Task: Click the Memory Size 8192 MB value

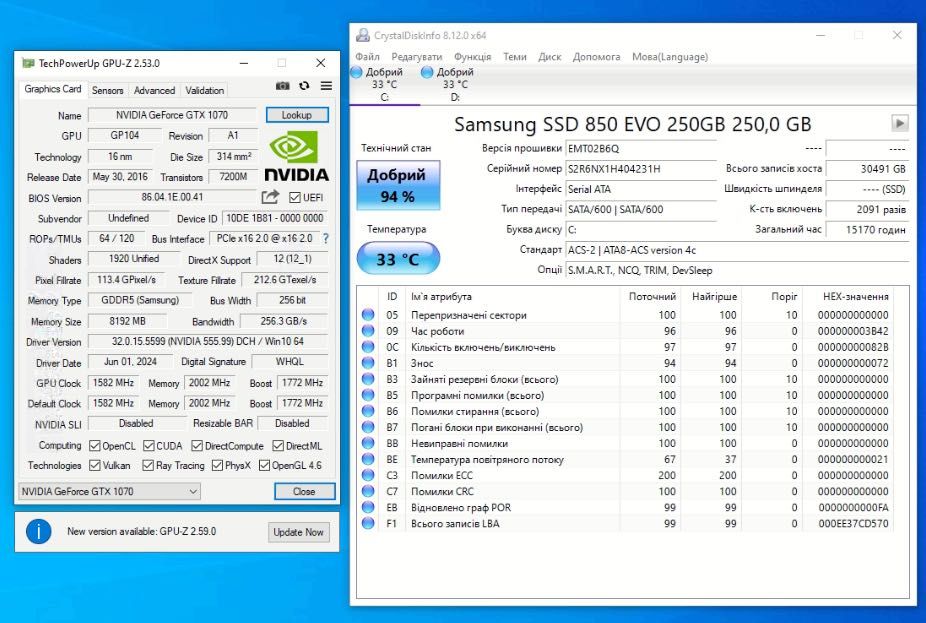Action: click(x=127, y=321)
